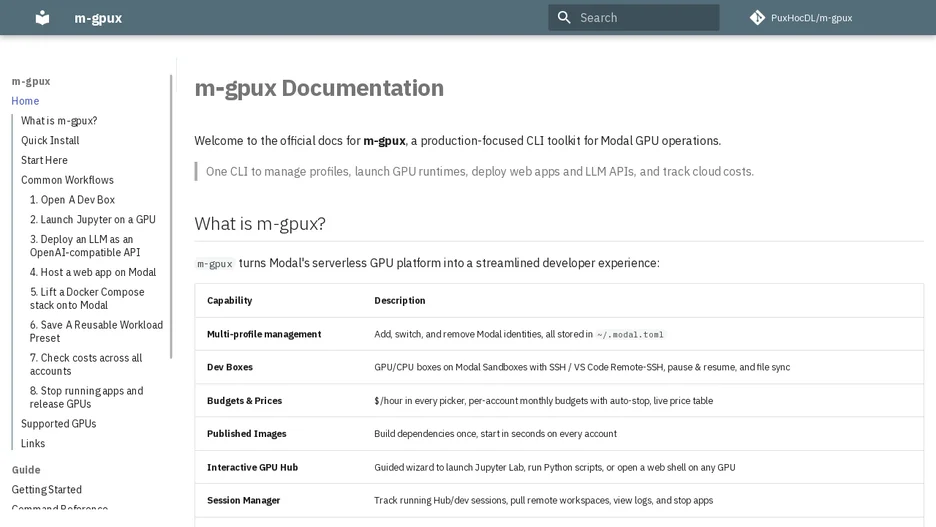Click the One CLI blockquote text
The height and width of the screenshot is (527, 936).
(x=480, y=172)
